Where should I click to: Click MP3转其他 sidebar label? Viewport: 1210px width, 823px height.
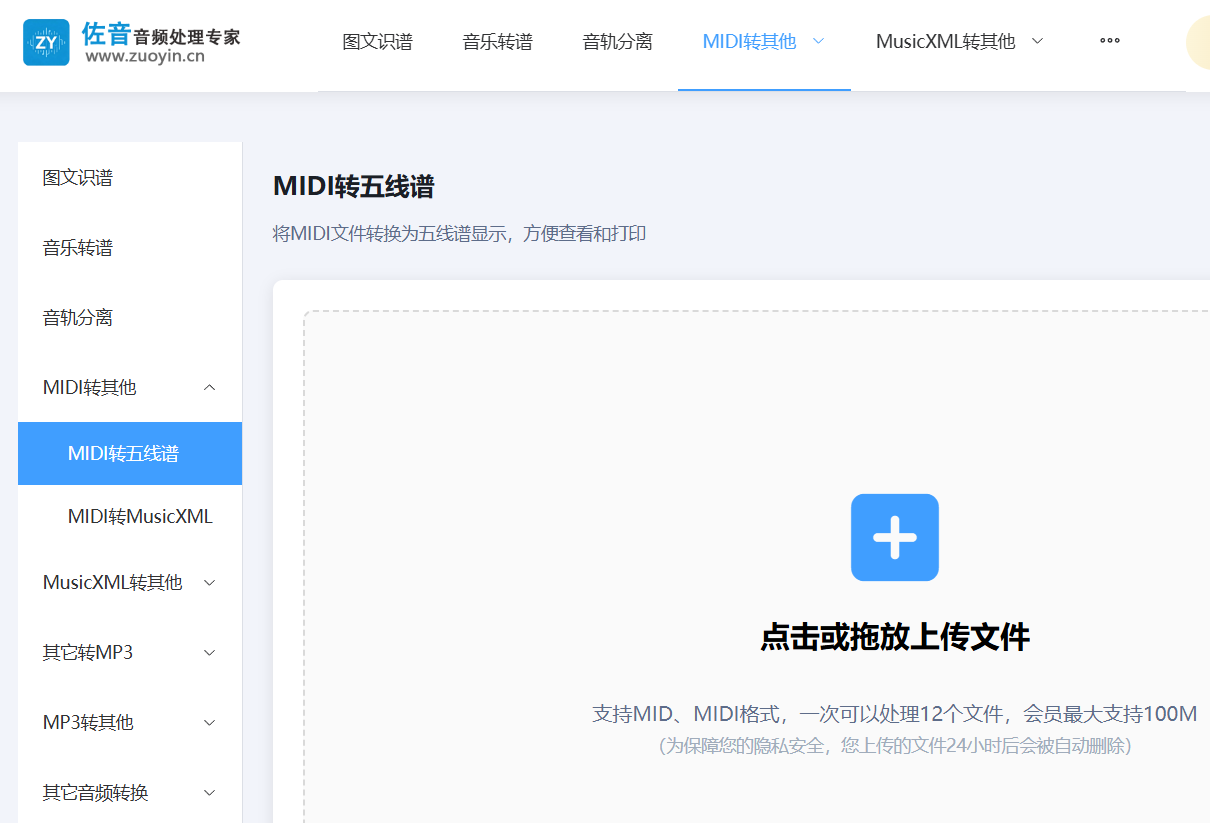(87, 722)
